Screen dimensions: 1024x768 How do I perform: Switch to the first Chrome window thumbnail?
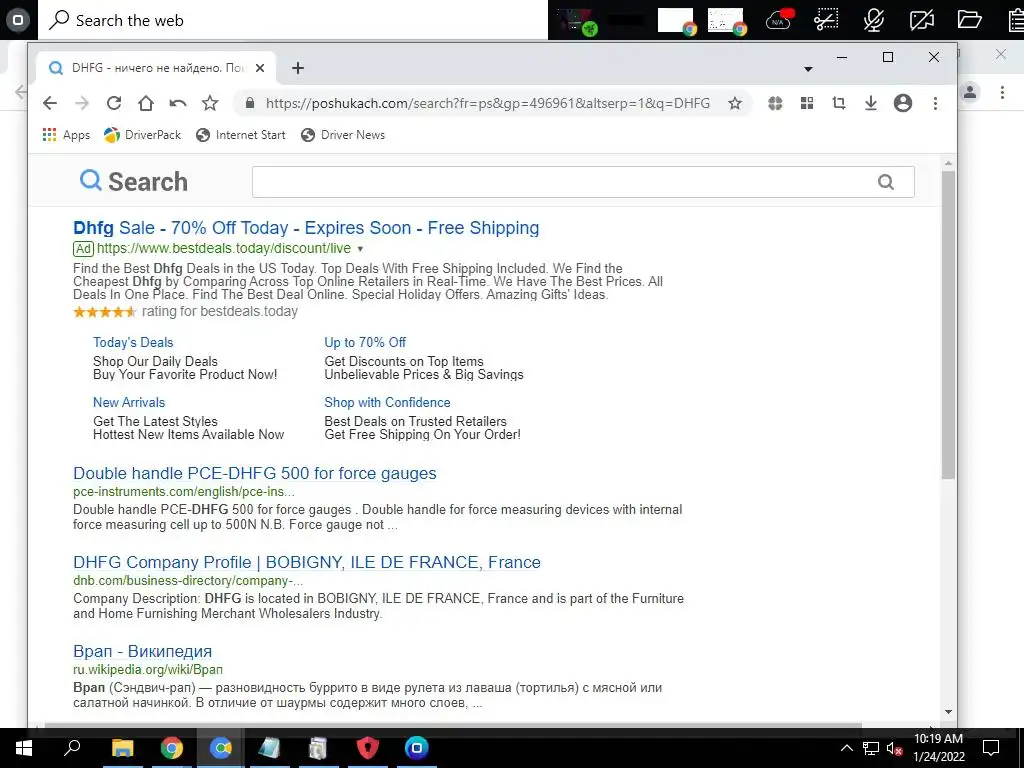click(x=676, y=20)
